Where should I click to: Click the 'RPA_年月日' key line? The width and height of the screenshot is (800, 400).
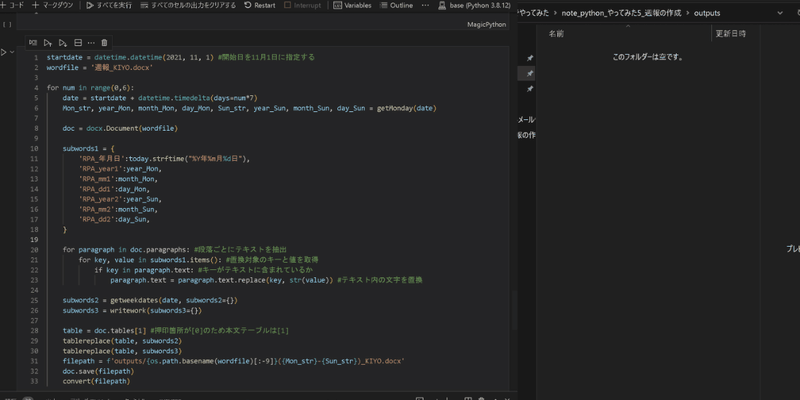pyautogui.click(x=165, y=159)
